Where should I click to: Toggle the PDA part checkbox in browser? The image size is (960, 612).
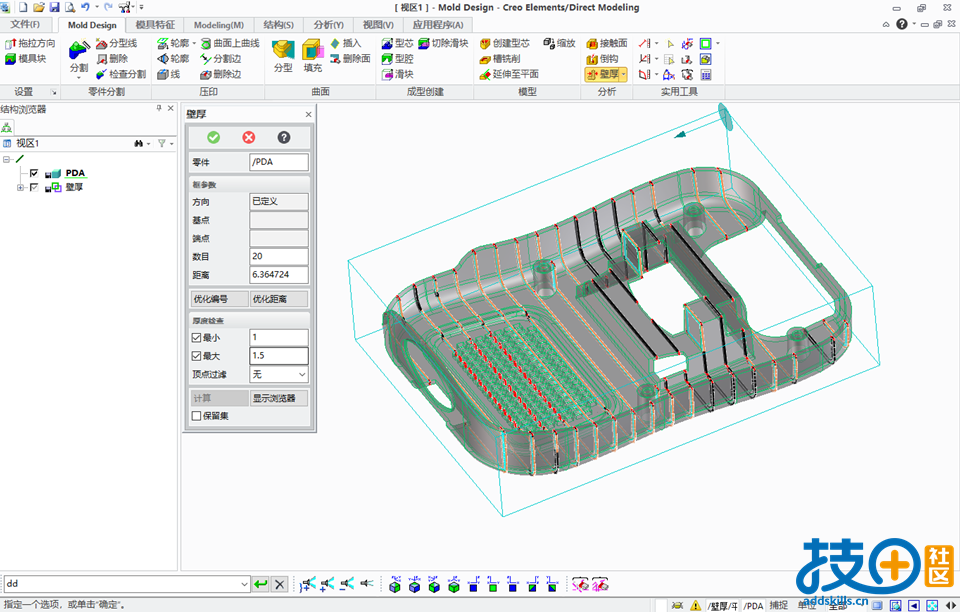coord(34,173)
